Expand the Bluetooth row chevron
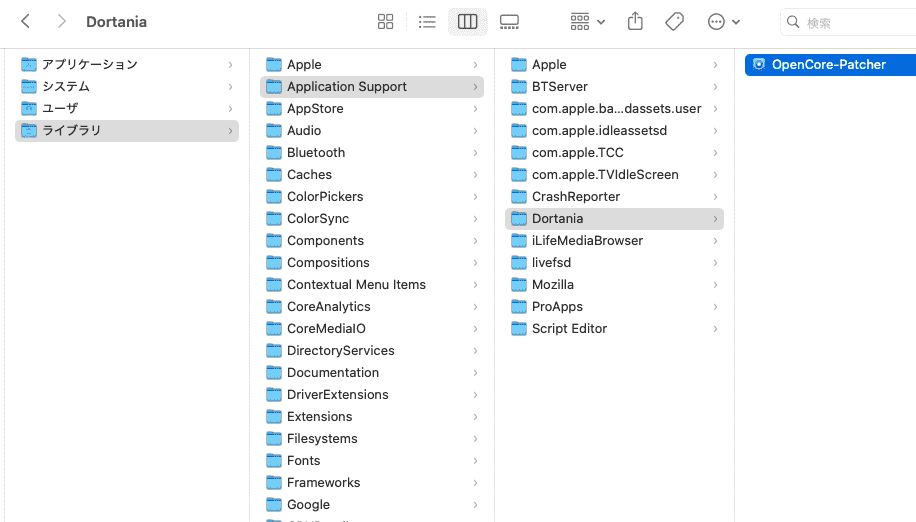Screen dimensions: 916x522 click(x=476, y=152)
